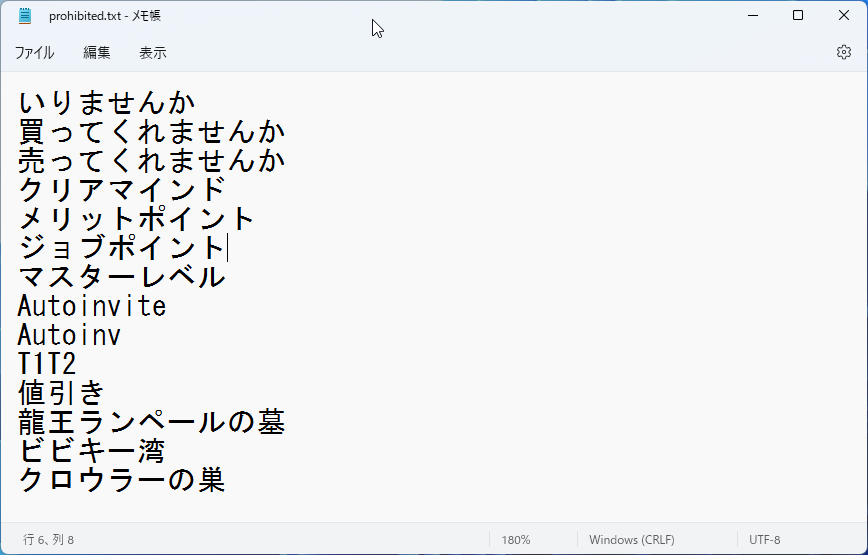
Task: Click the 値引き text line
Action: pos(61,393)
